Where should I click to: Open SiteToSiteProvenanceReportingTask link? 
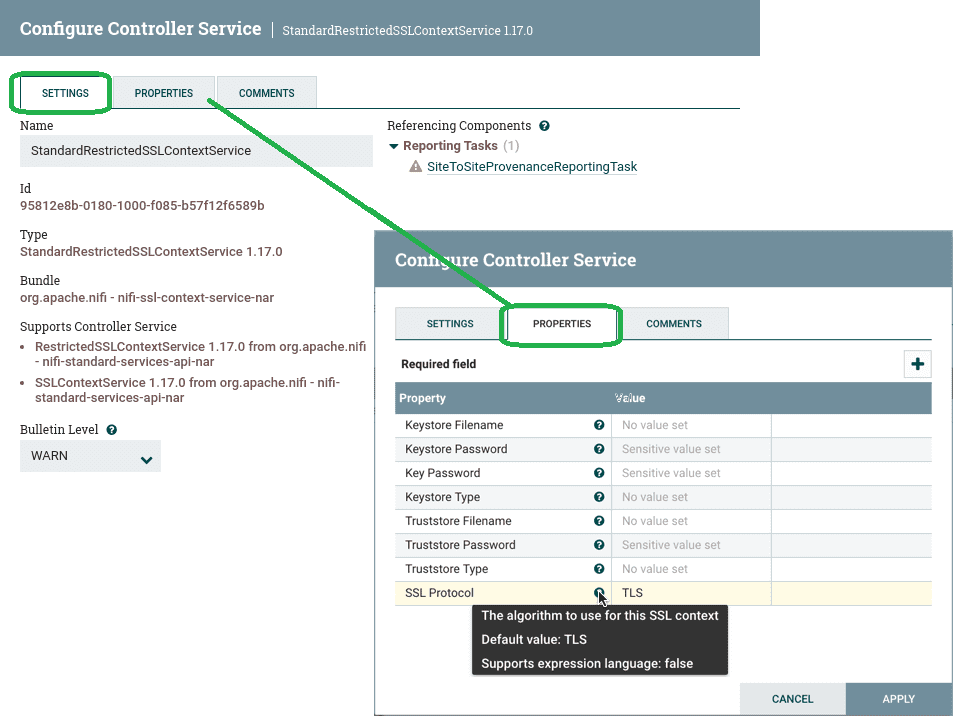coord(531,167)
